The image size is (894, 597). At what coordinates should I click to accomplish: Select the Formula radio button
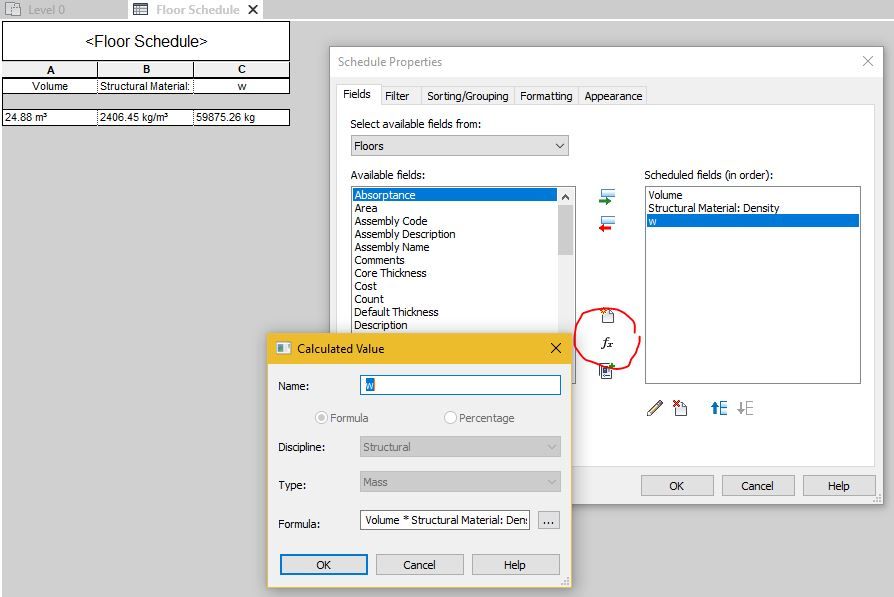321,418
